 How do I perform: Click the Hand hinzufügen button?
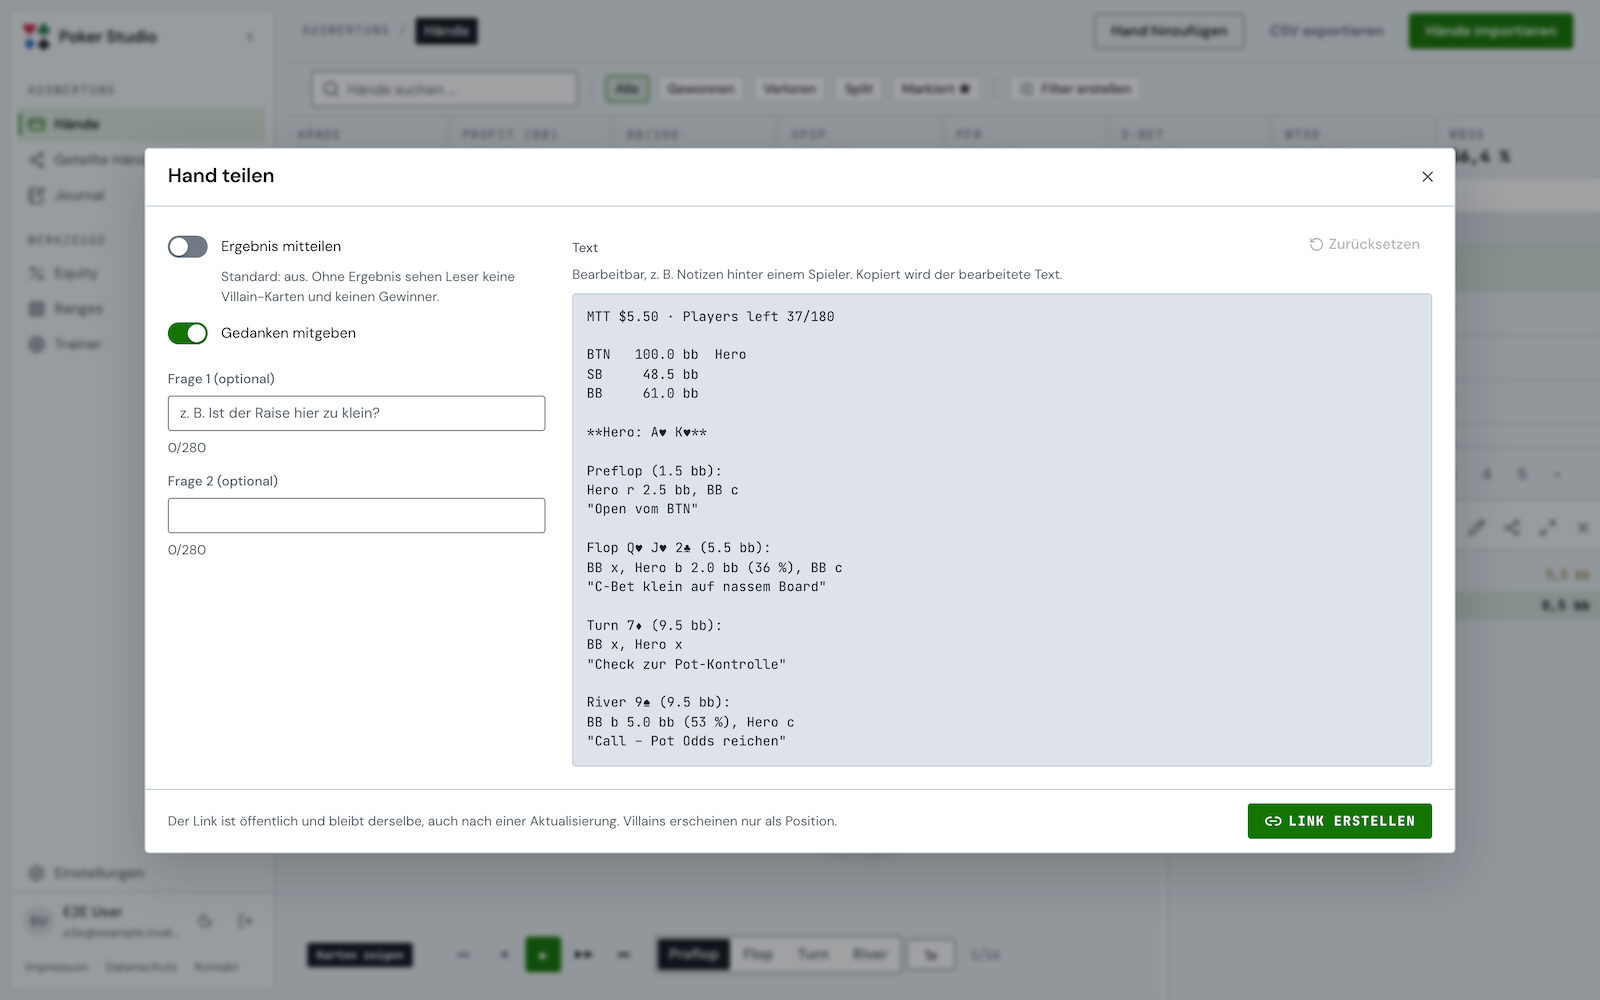click(x=1169, y=31)
